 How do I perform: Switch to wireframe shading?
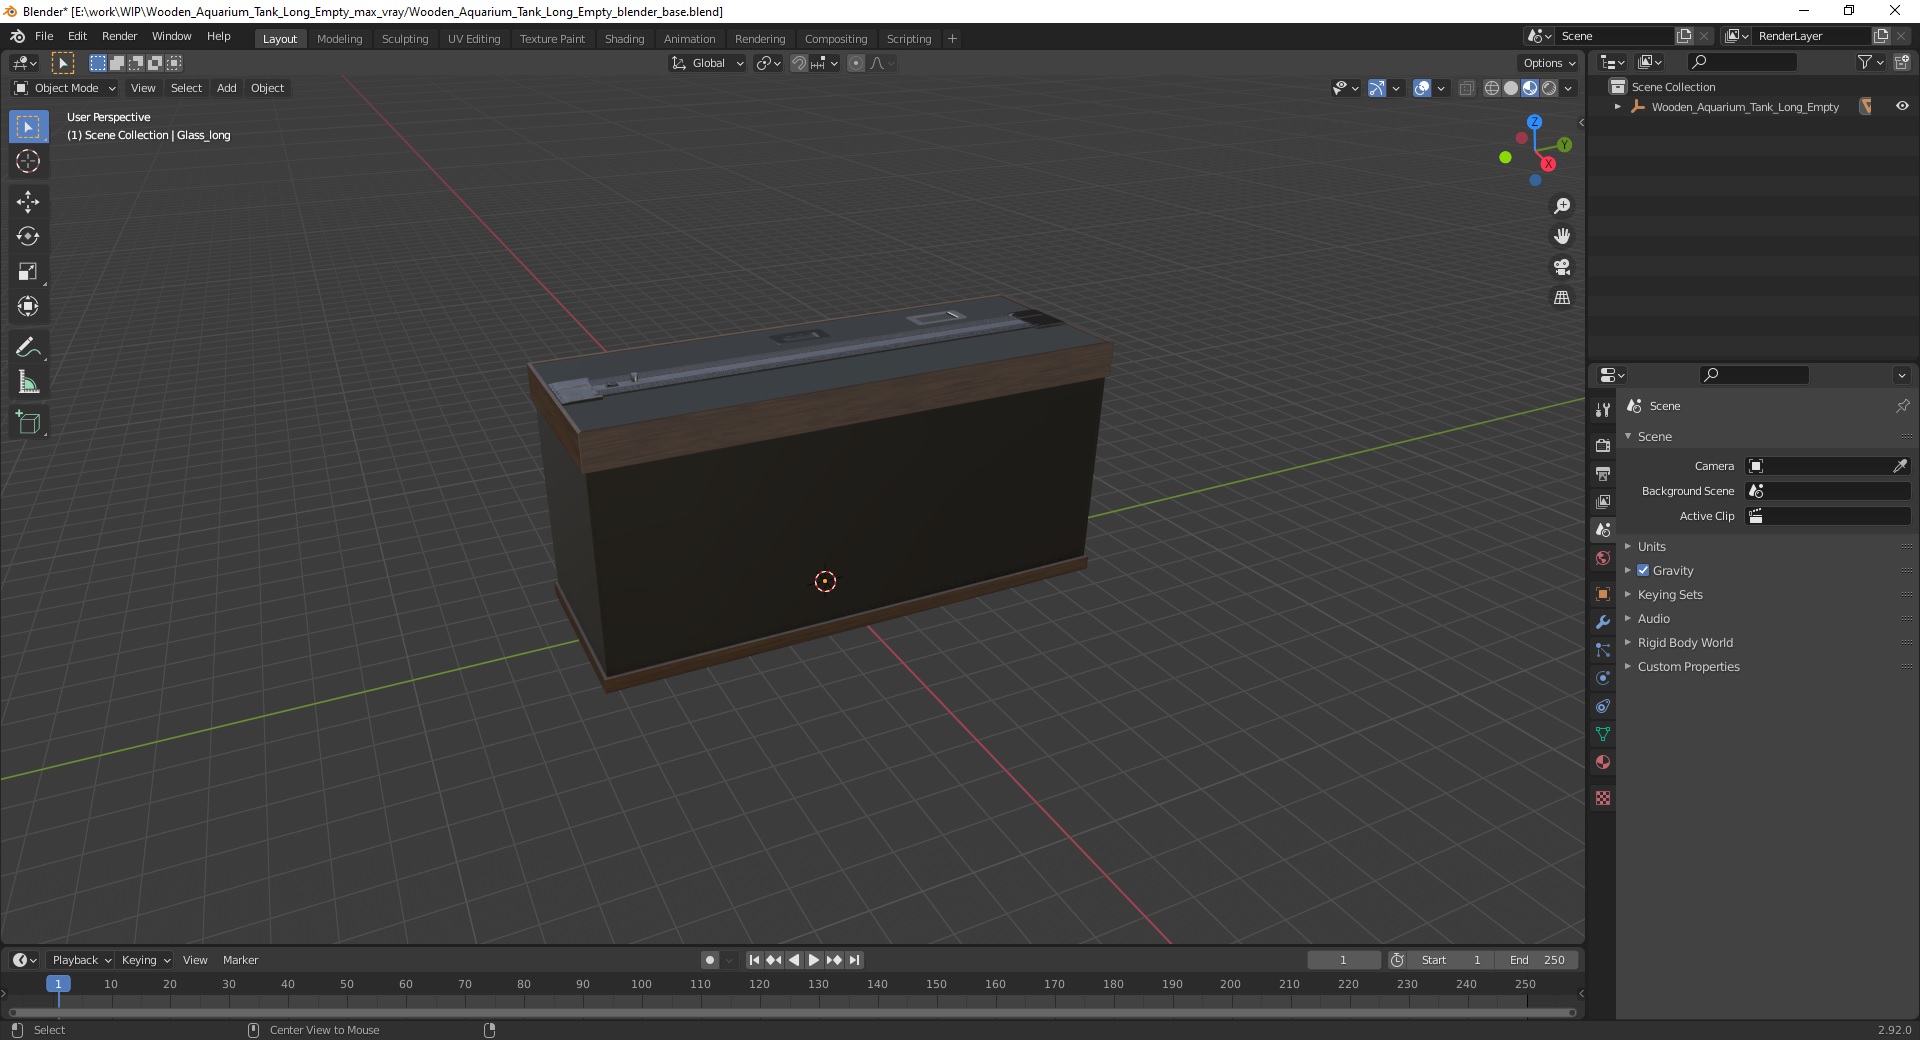(1492, 88)
